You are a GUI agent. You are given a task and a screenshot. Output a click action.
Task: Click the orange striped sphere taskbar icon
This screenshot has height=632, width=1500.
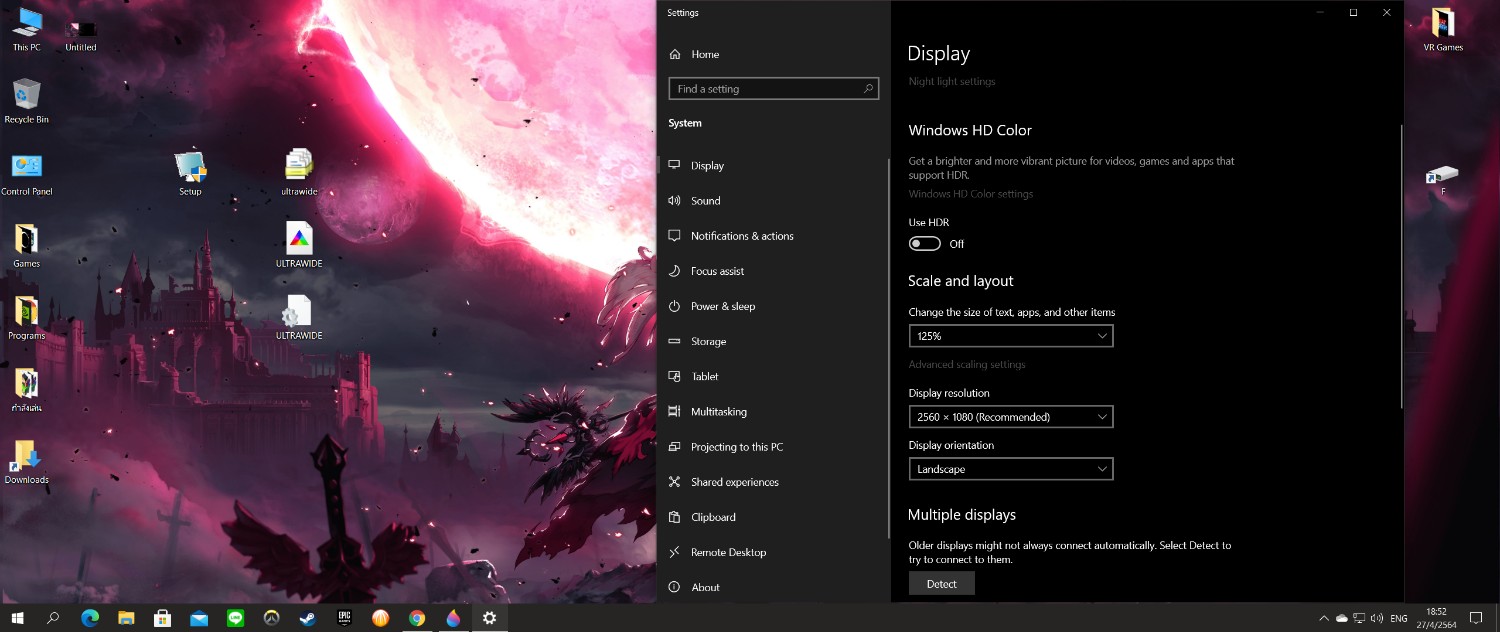[x=380, y=618]
